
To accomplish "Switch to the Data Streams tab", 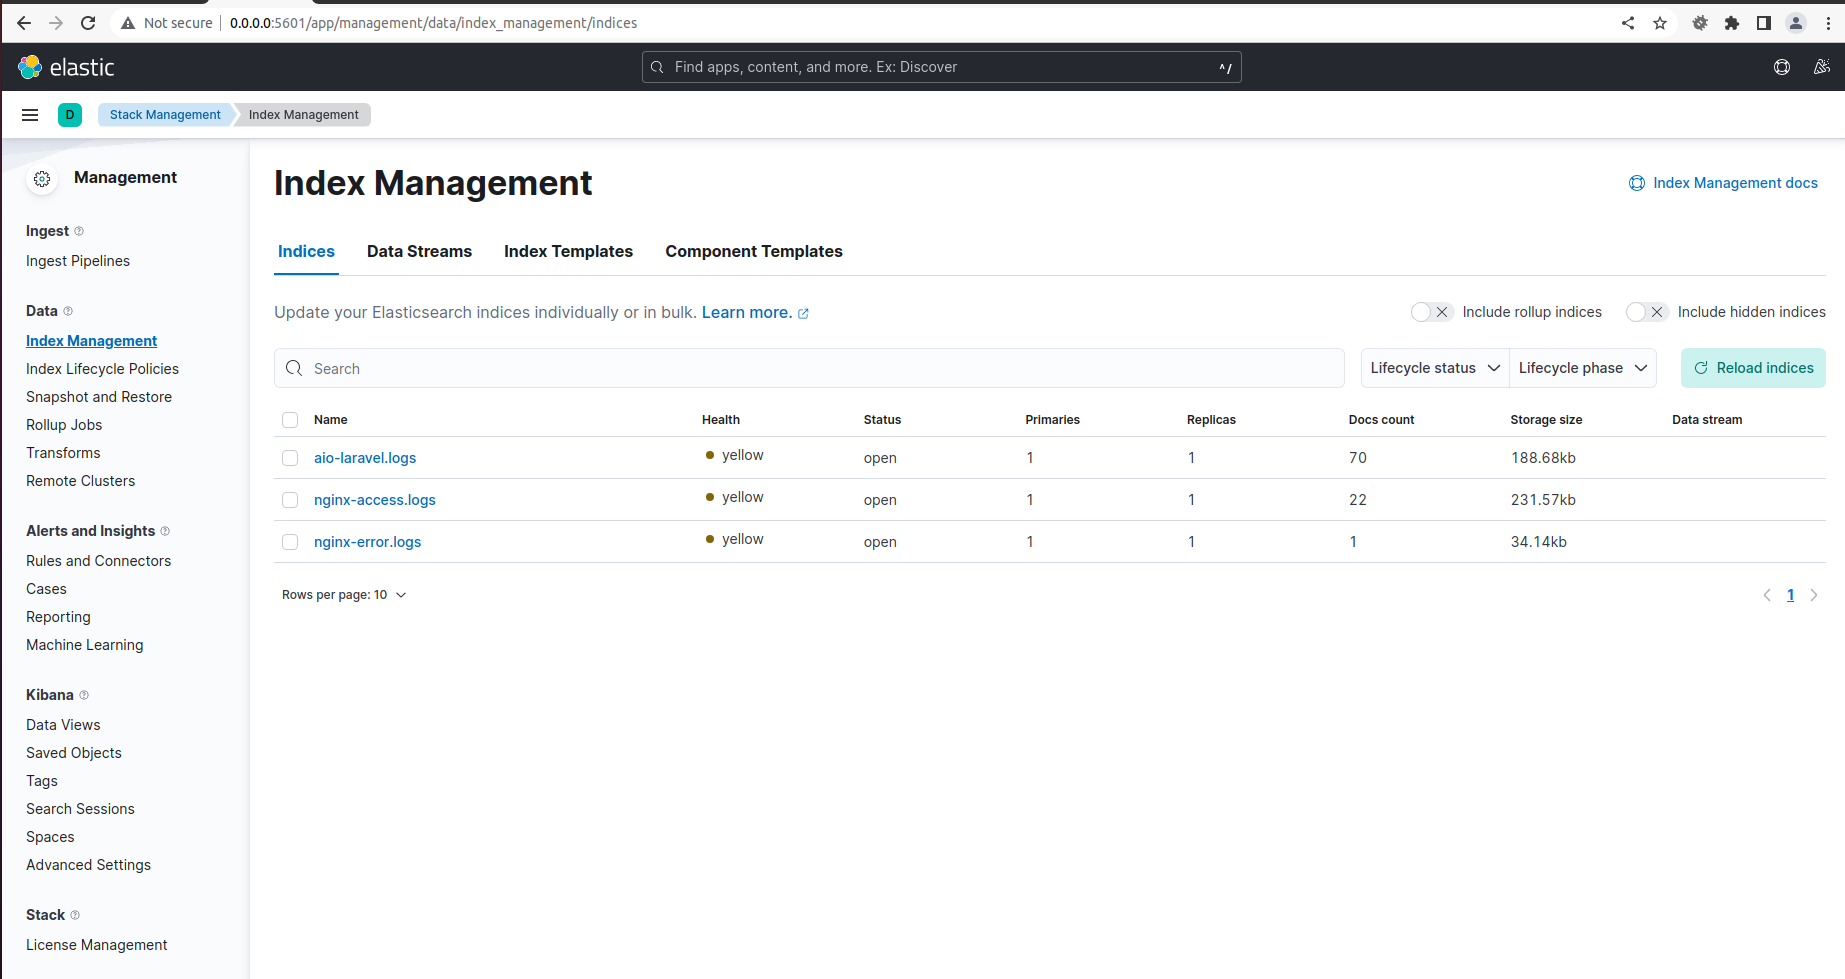I will [419, 252].
